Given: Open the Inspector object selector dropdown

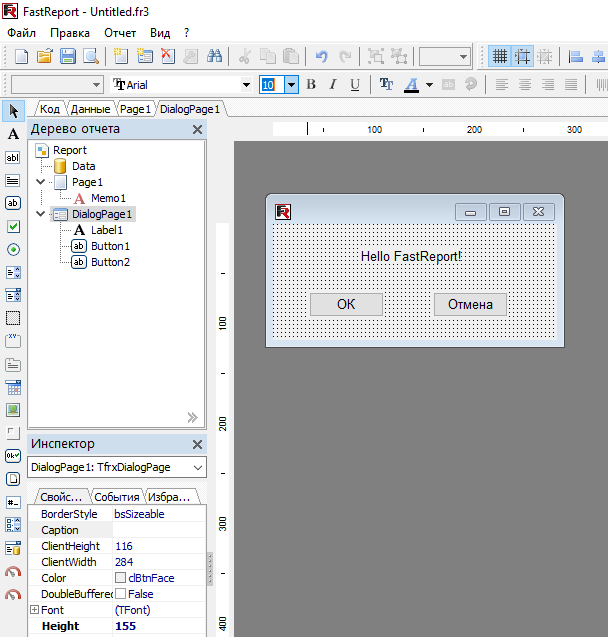Looking at the screenshot, I should 197,467.
